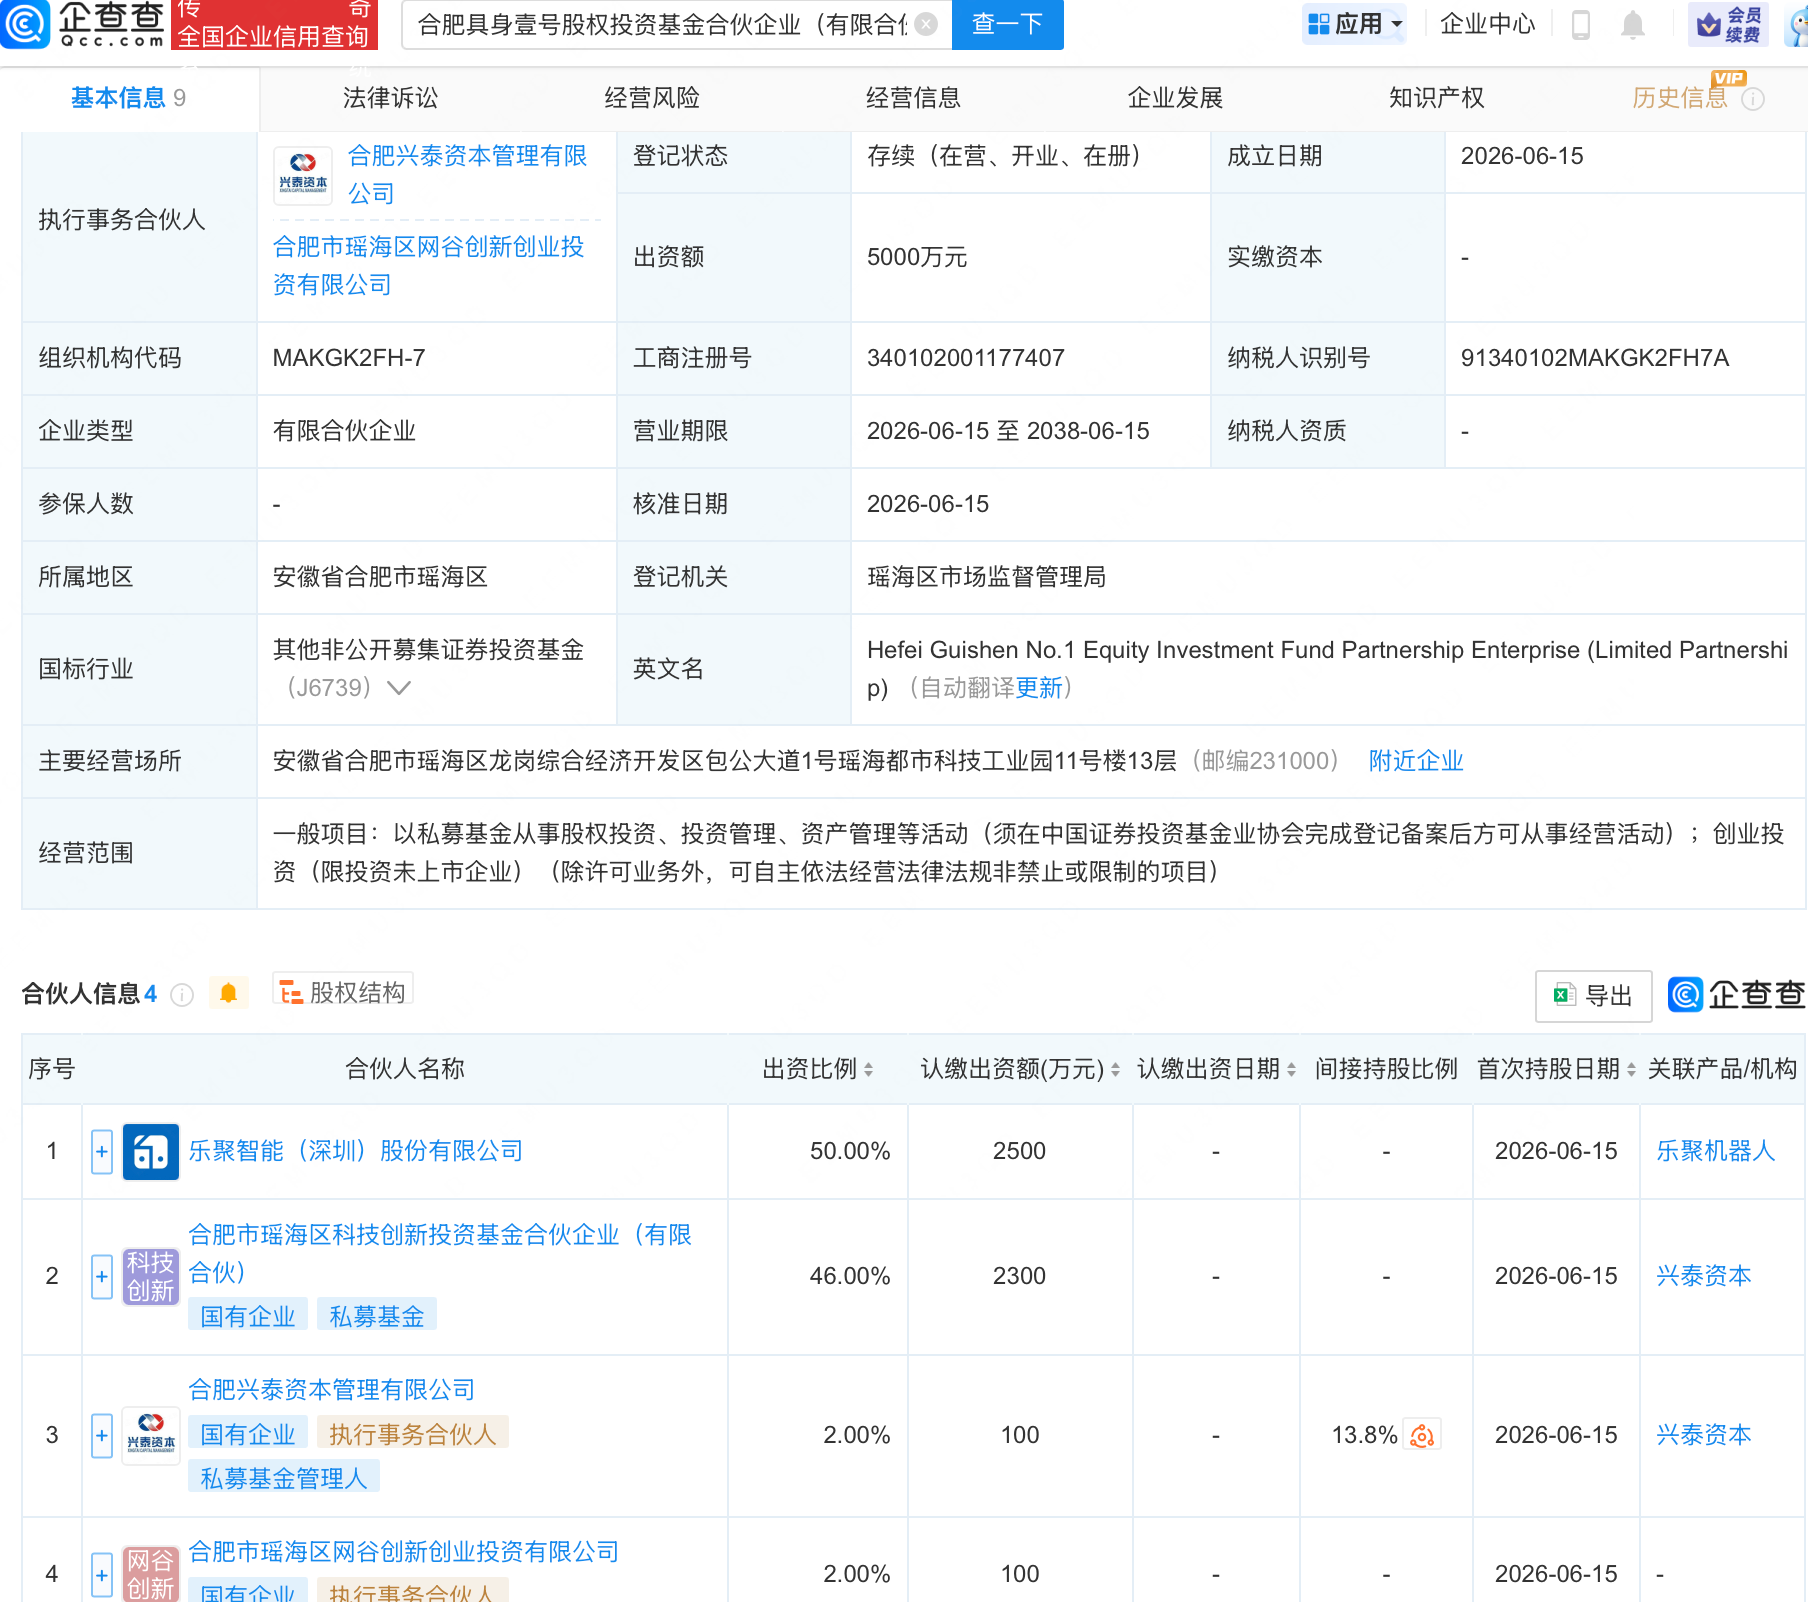Switch to 基本信息 tab

128,98
